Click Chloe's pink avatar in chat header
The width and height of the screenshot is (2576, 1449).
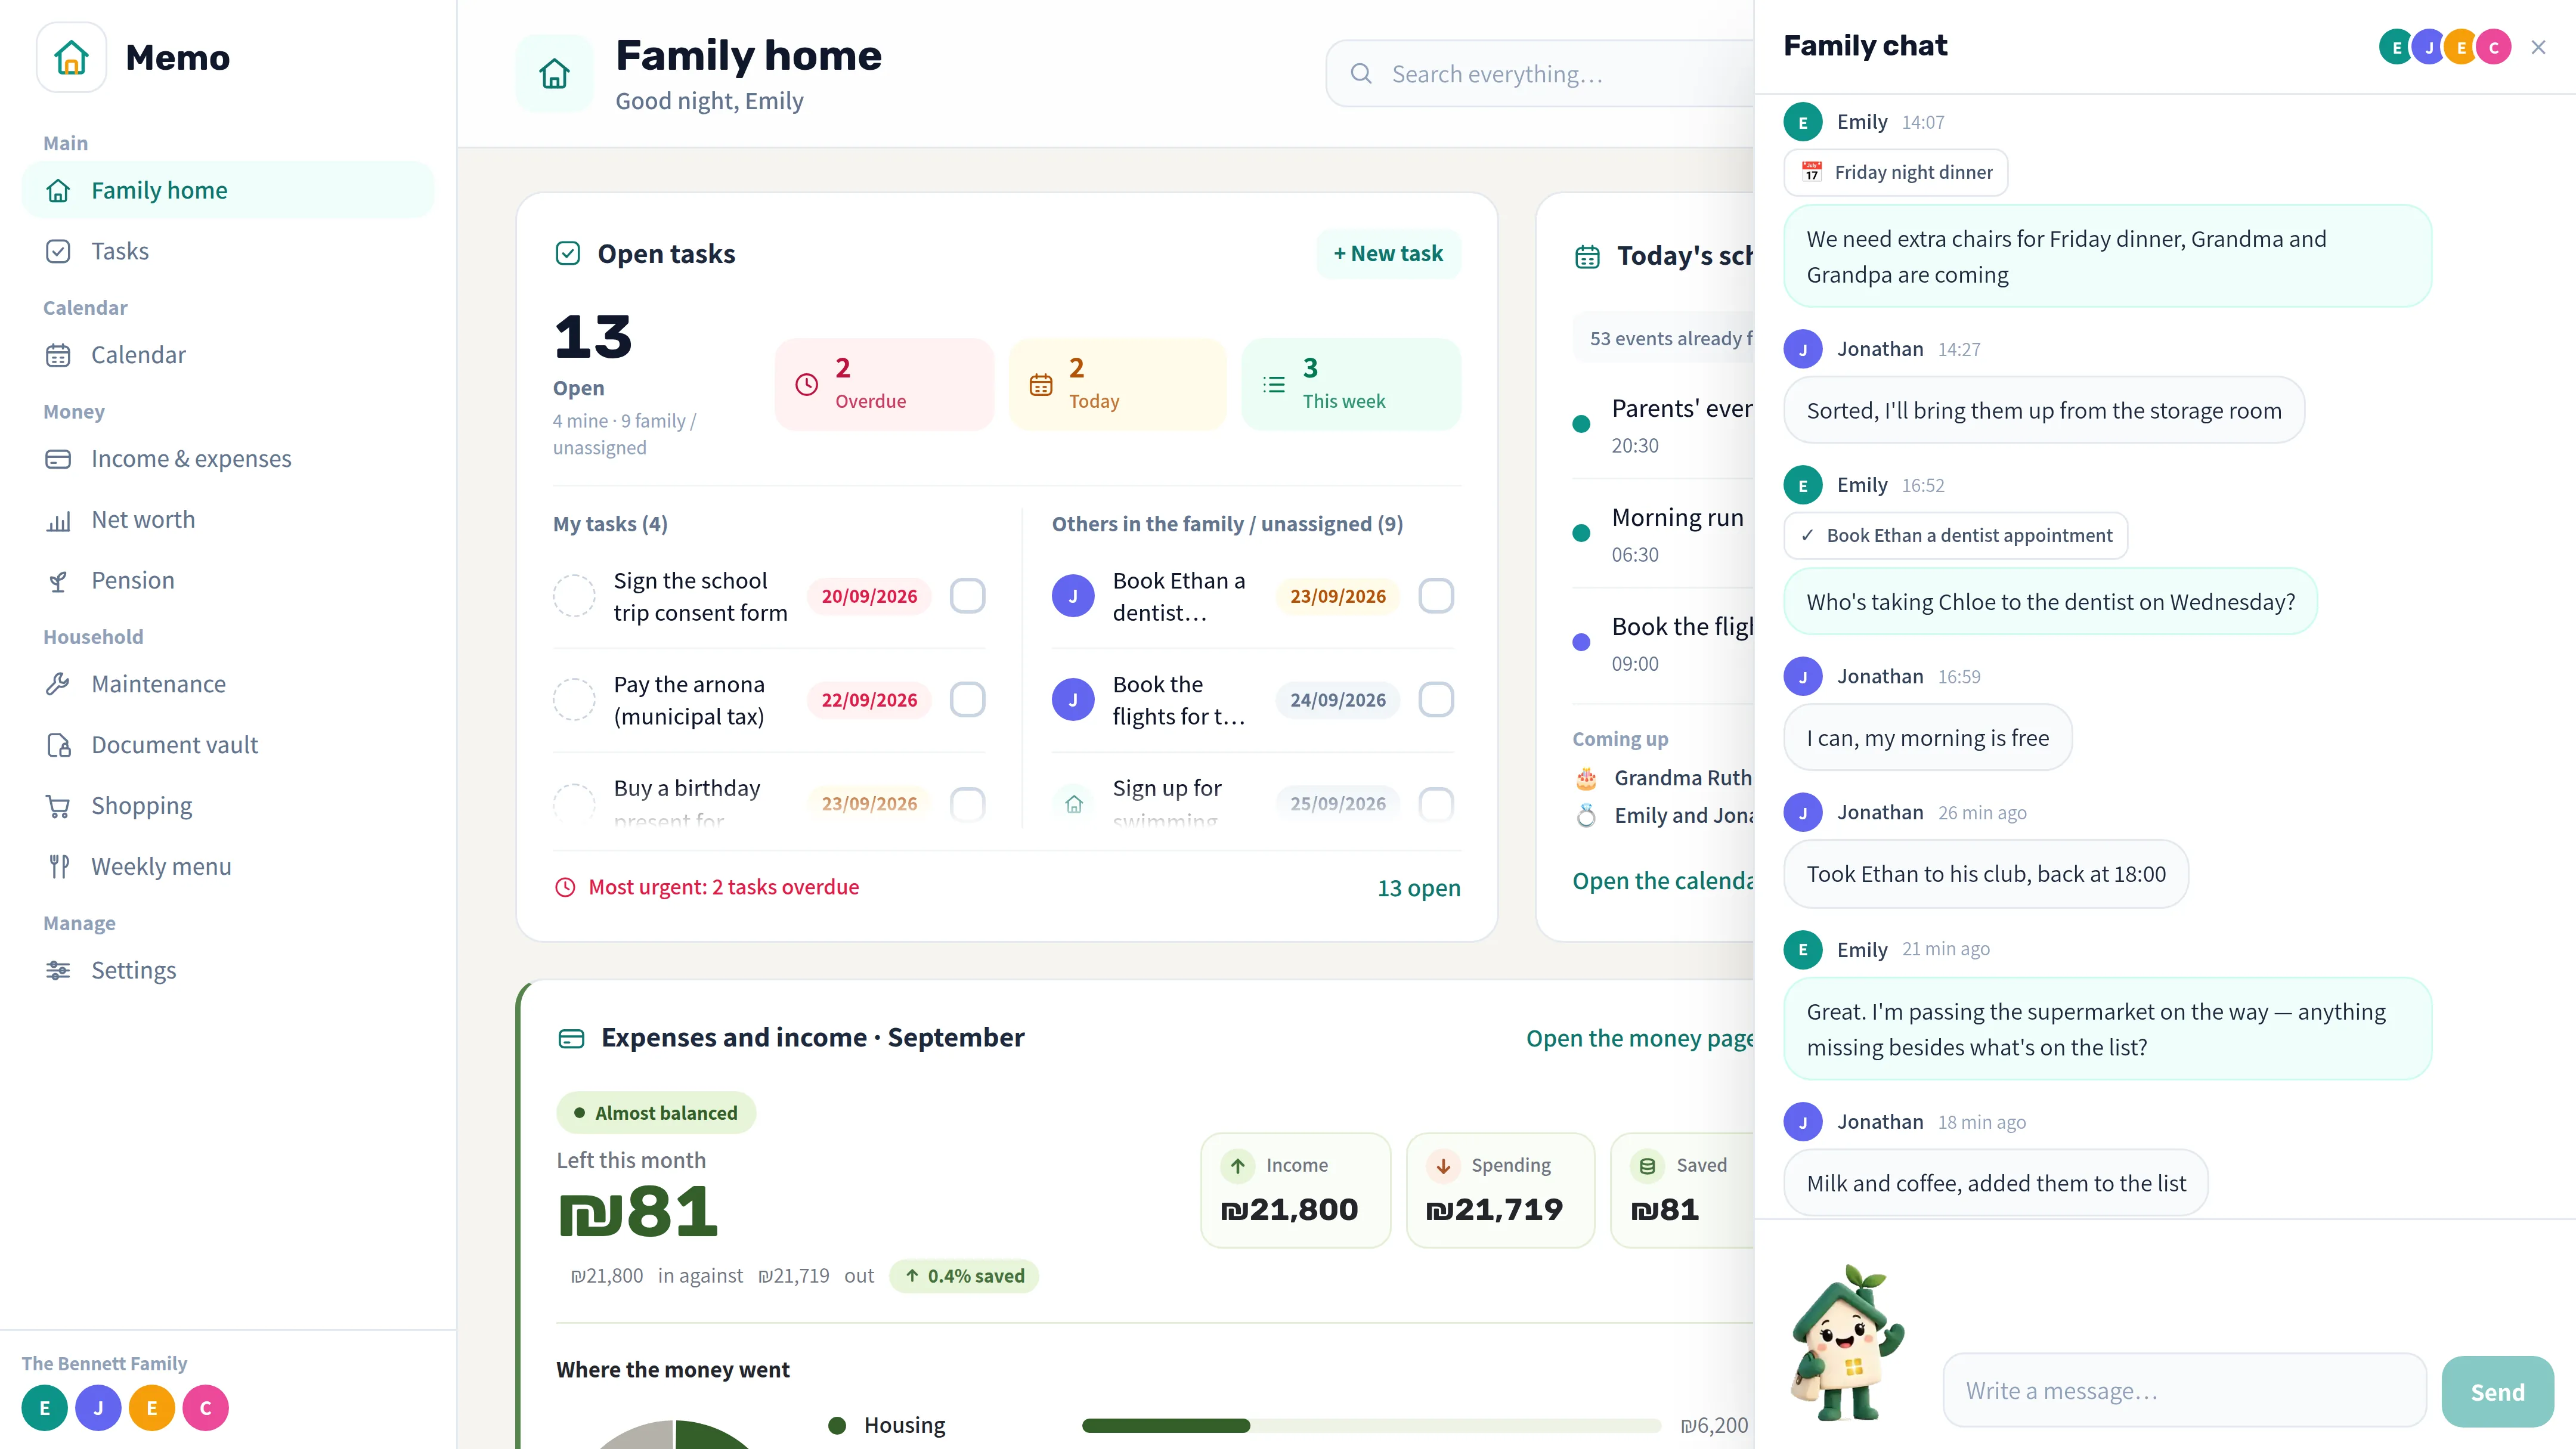tap(2493, 47)
